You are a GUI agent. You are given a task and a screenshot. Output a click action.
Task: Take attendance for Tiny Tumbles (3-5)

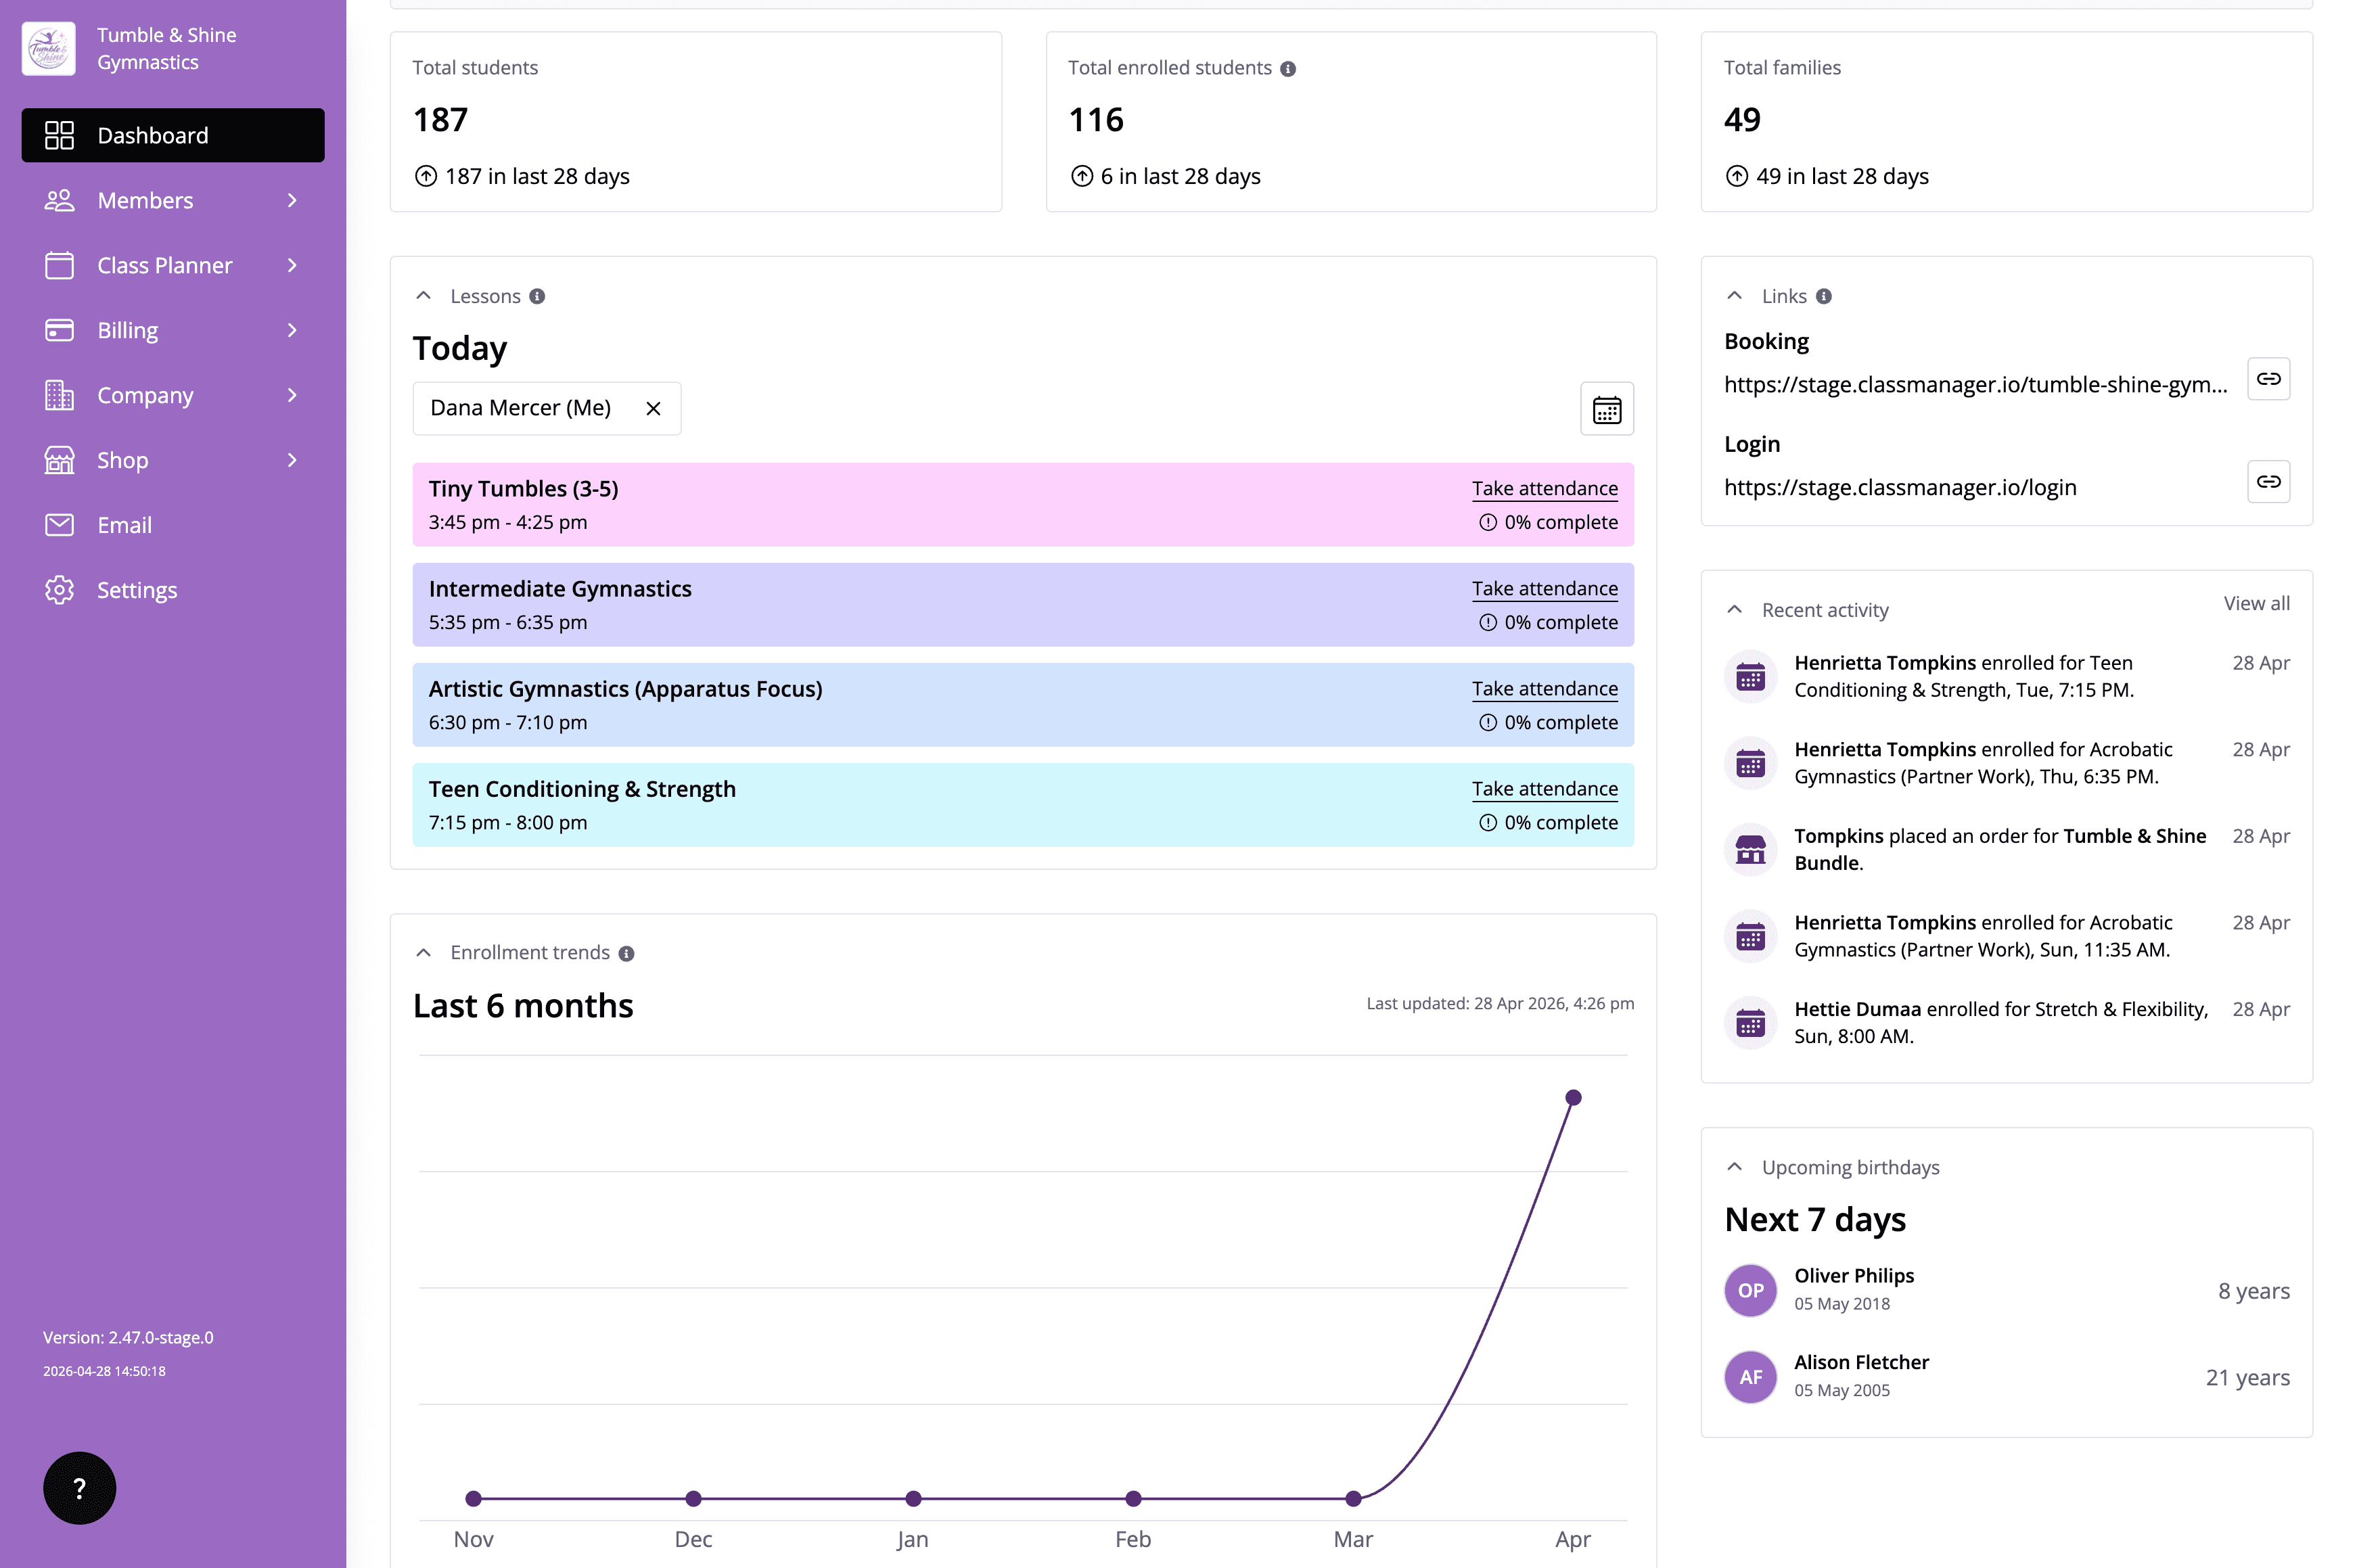(1544, 488)
